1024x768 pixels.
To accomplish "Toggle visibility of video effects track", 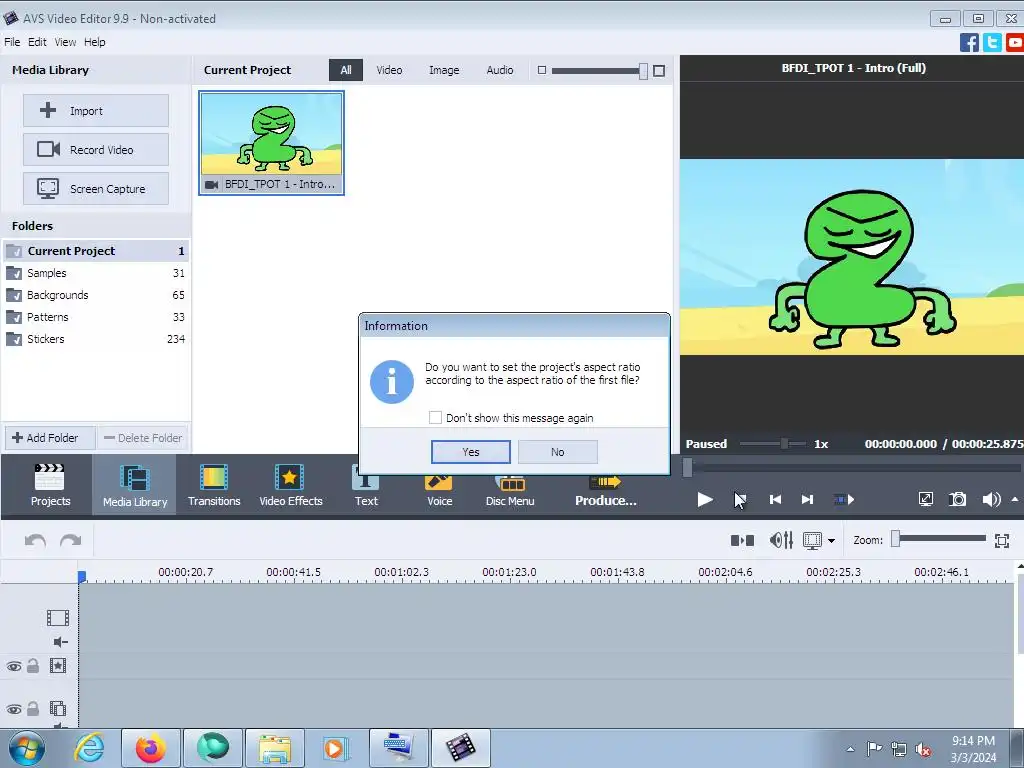I will pos(14,667).
